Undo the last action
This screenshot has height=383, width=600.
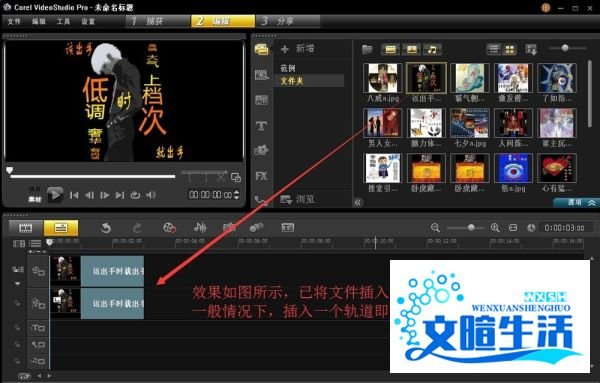click(x=106, y=228)
